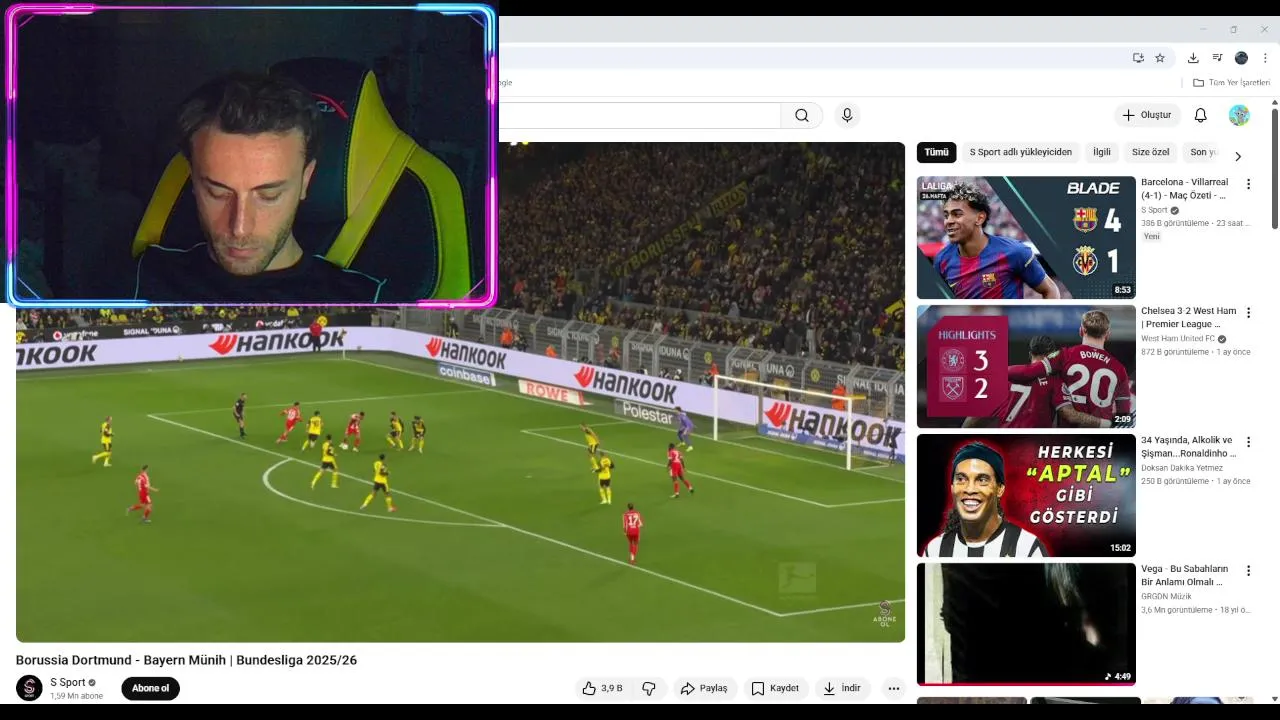Viewport: 1280px width, 720px height.
Task: Open Doksan Dakika Yetmez channel link
Action: [1182, 468]
